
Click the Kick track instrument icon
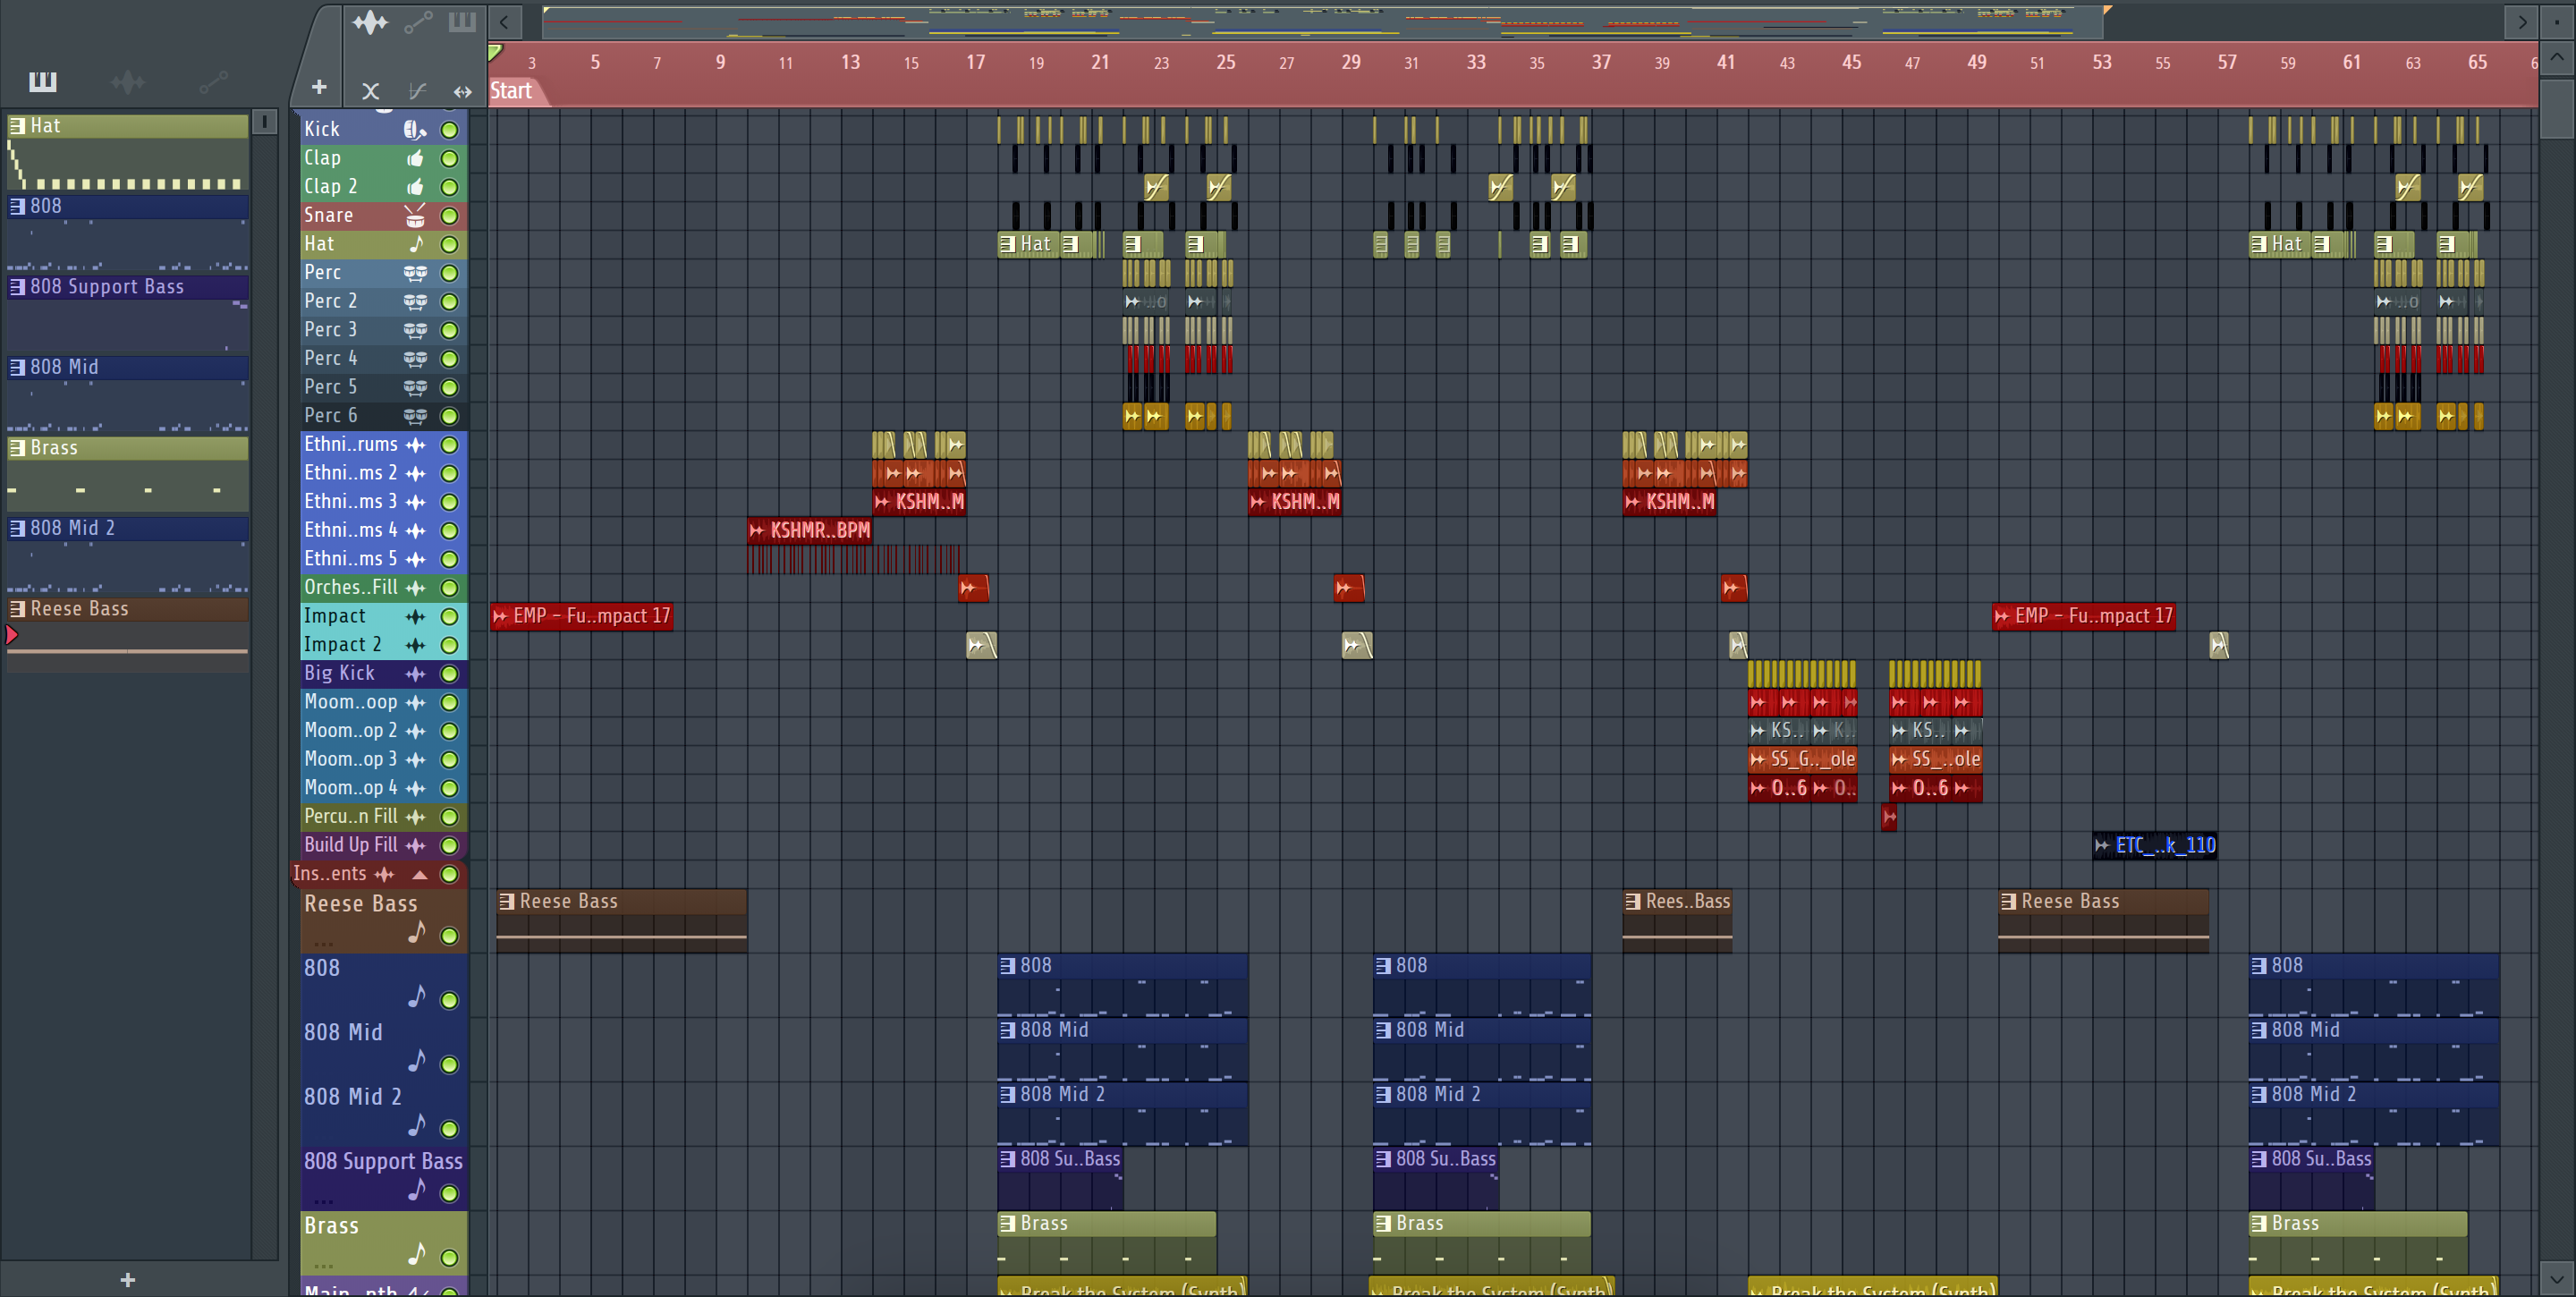coord(414,129)
